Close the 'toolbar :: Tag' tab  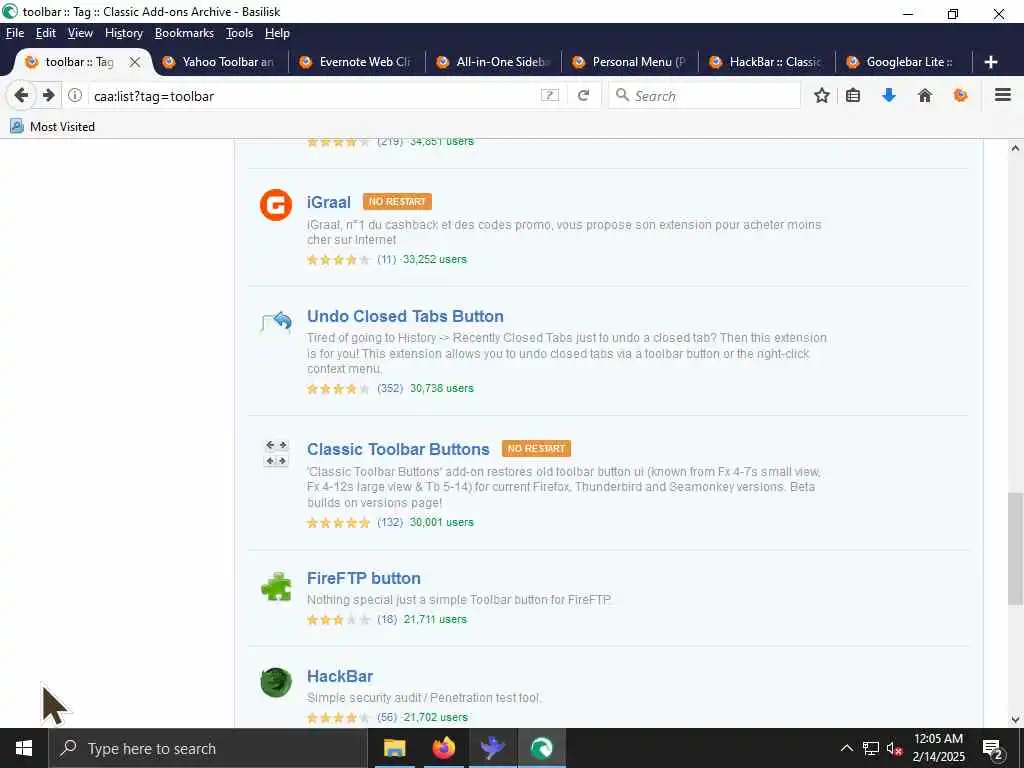(135, 62)
